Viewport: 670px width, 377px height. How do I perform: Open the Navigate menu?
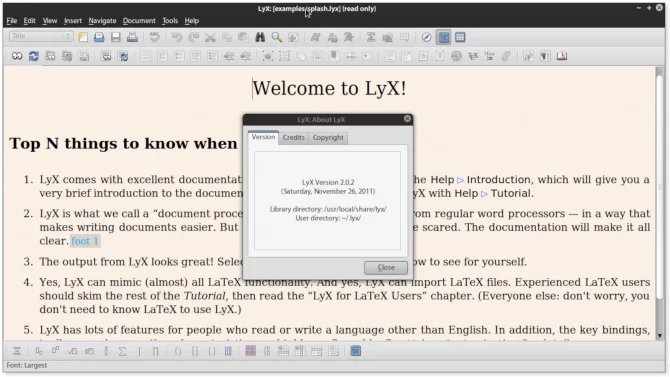coord(102,21)
